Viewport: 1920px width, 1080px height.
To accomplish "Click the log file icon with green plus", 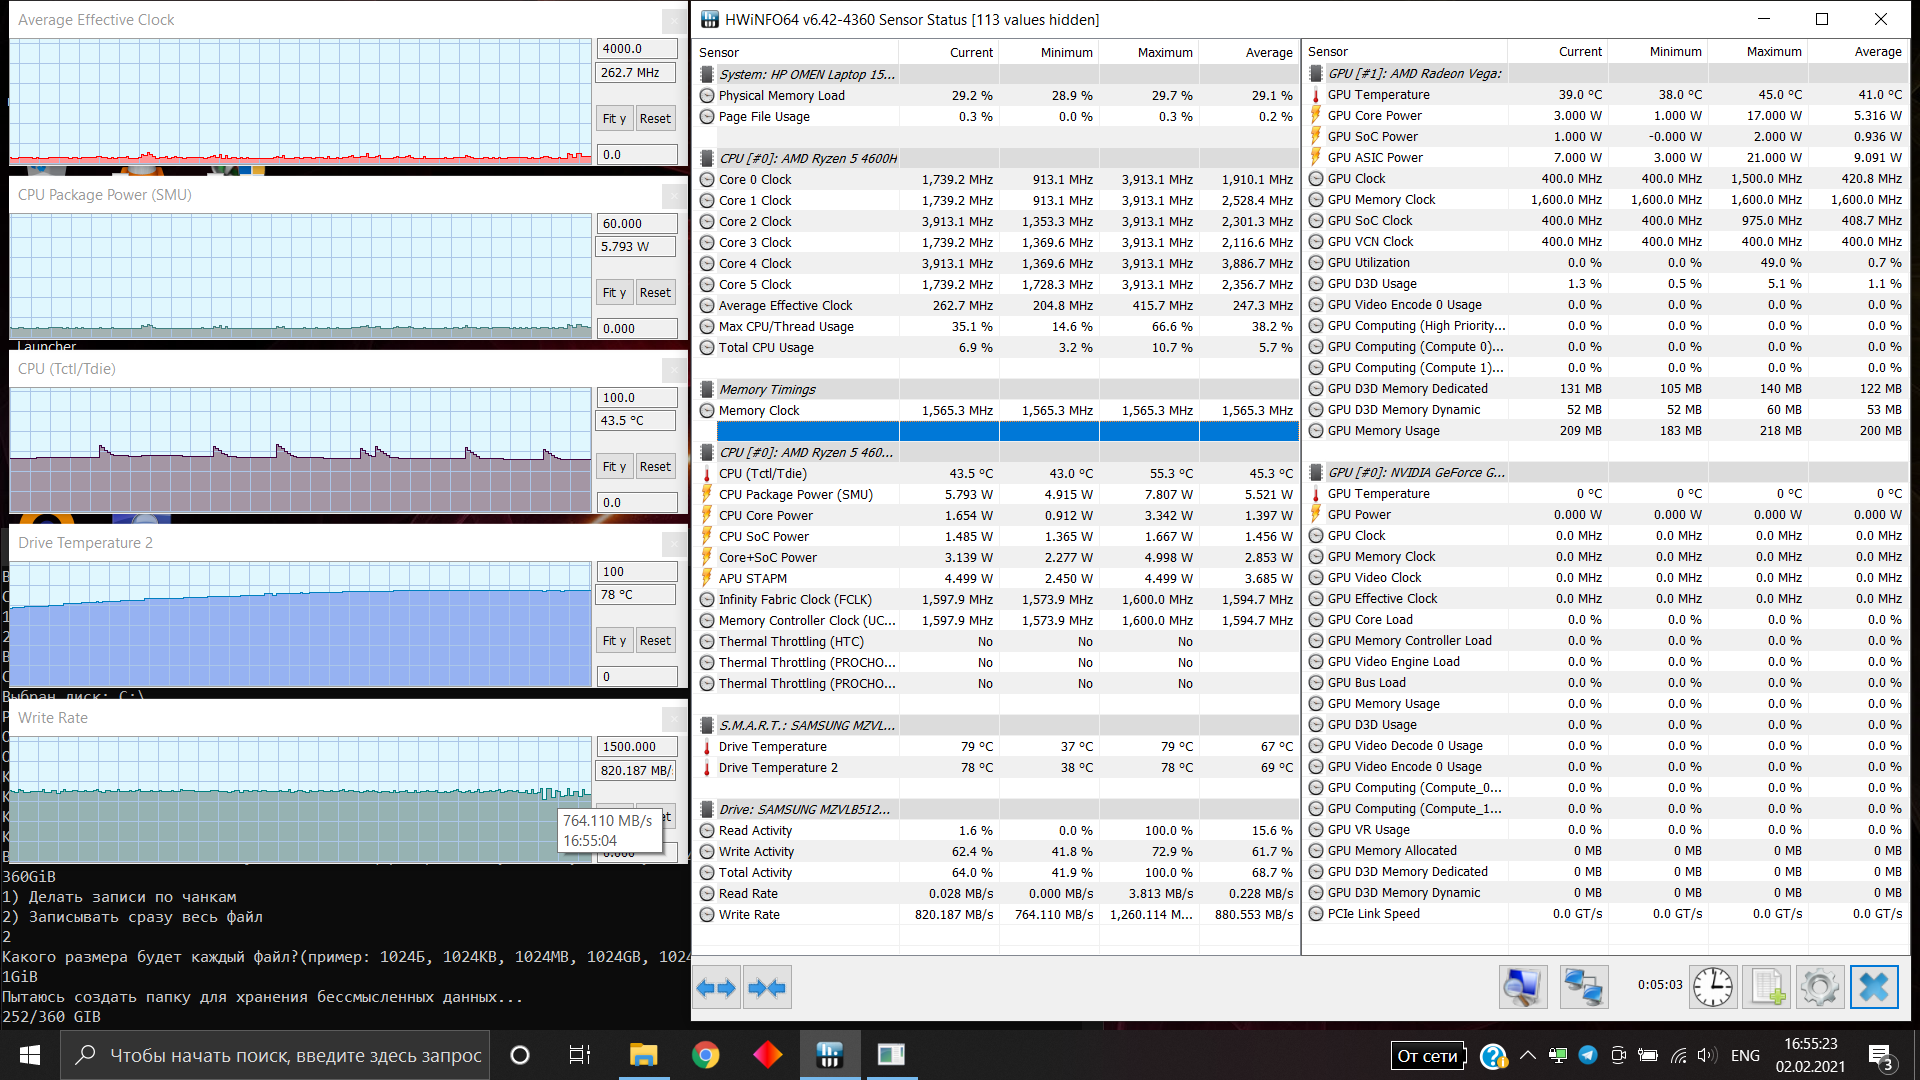I will pos(1766,988).
